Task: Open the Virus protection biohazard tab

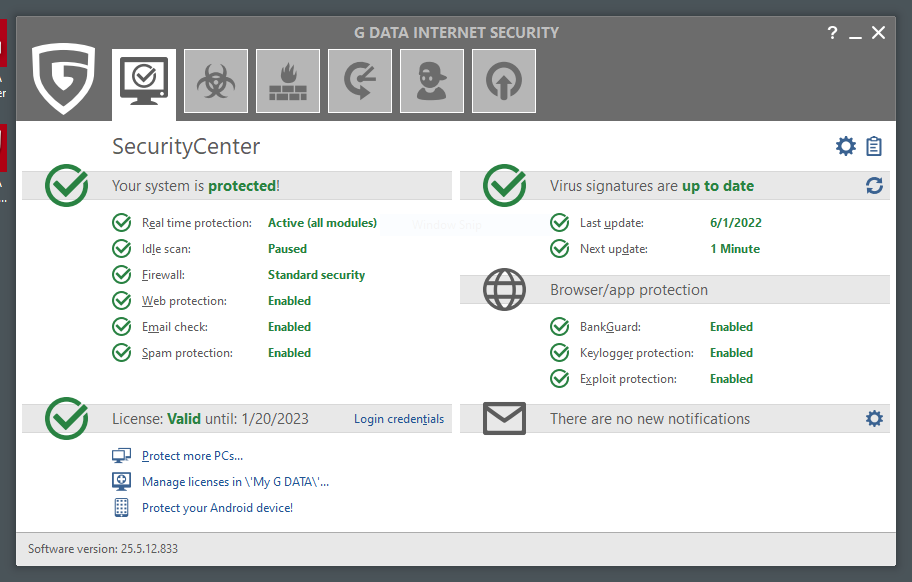Action: pyautogui.click(x=216, y=81)
